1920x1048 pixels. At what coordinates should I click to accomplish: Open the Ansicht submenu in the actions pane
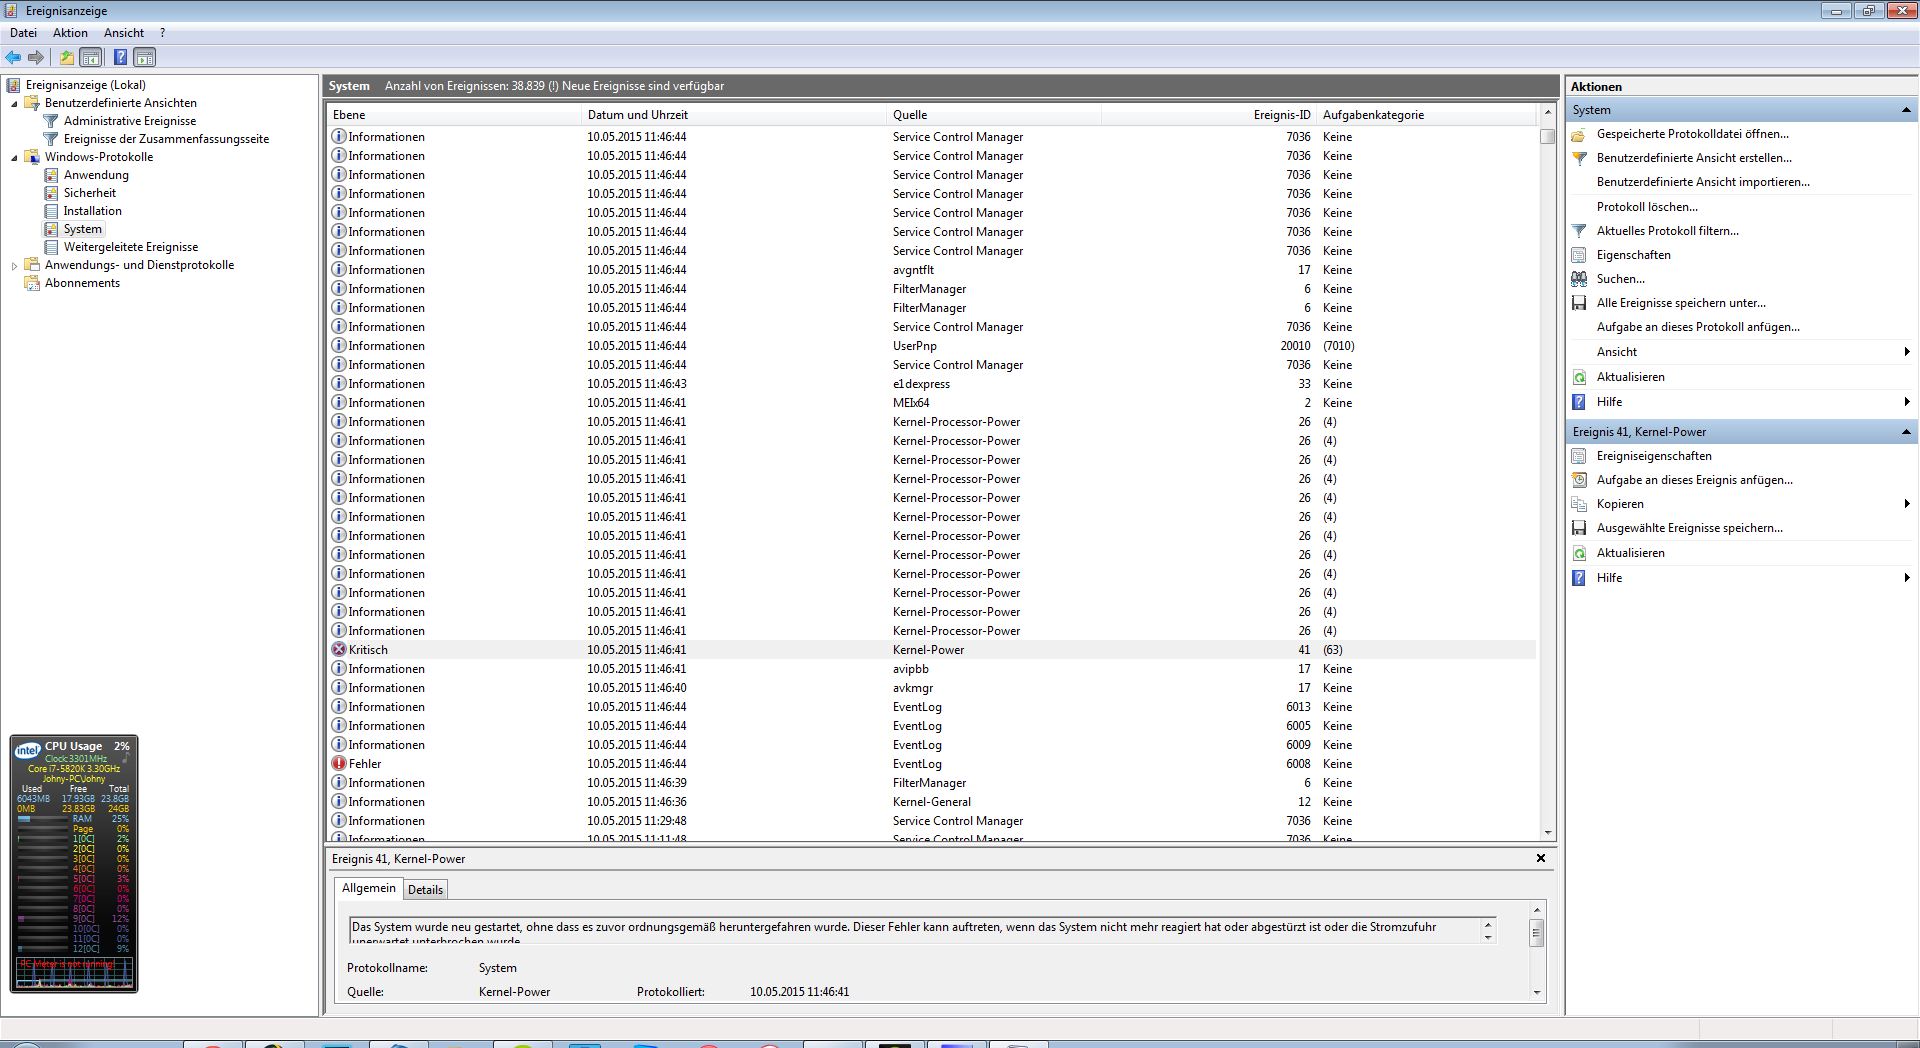1740,352
